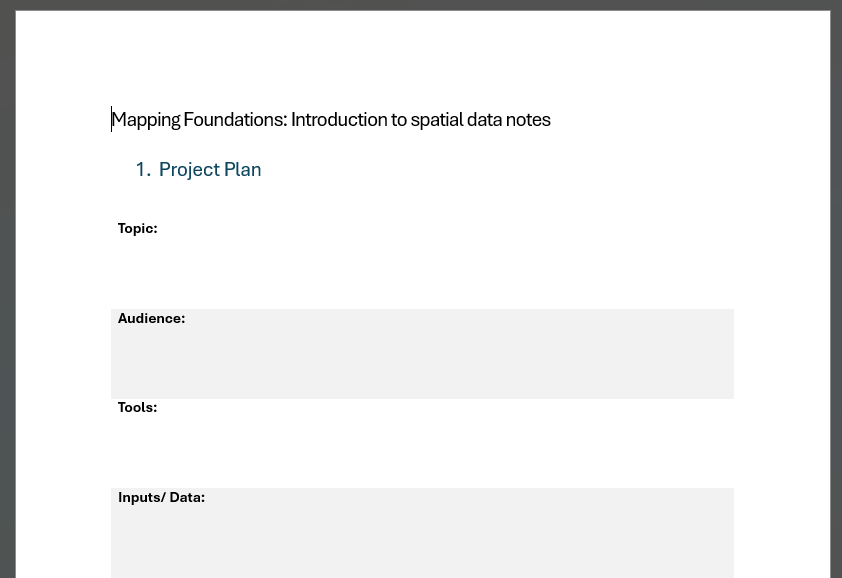Click the word "Project" in the heading

pyautogui.click(x=189, y=170)
